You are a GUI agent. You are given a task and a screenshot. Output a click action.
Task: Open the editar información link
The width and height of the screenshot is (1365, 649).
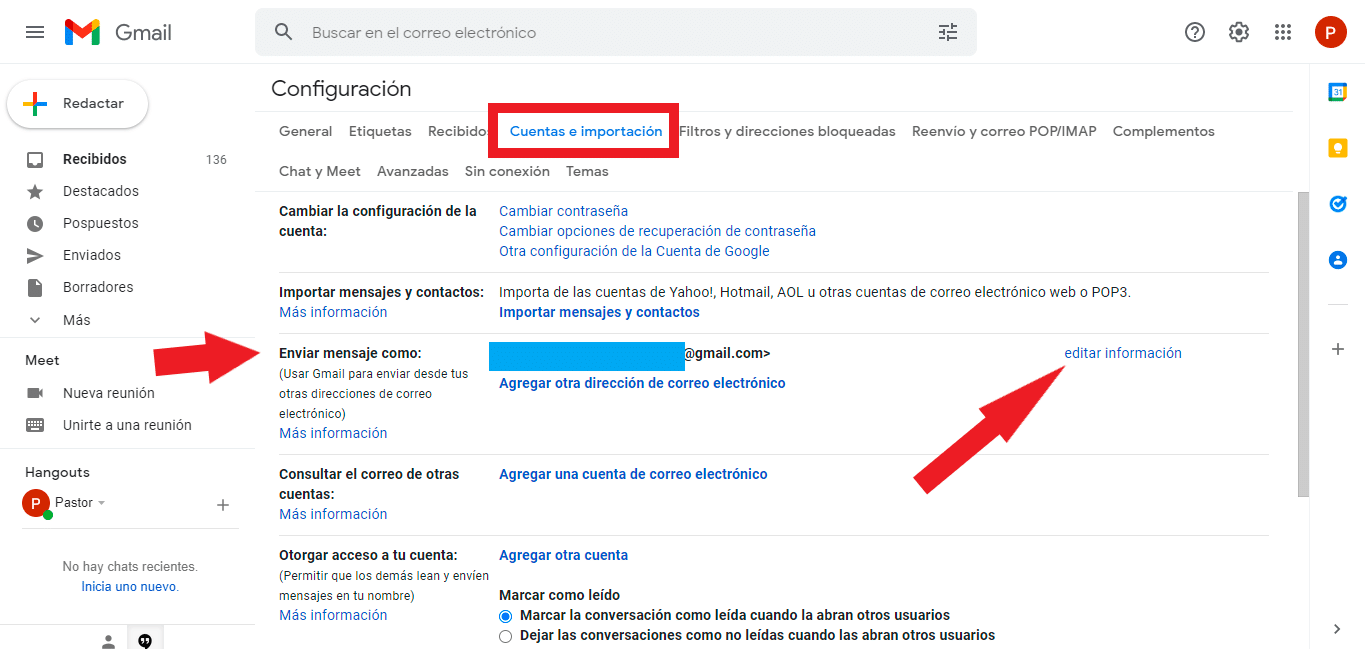tap(1122, 352)
